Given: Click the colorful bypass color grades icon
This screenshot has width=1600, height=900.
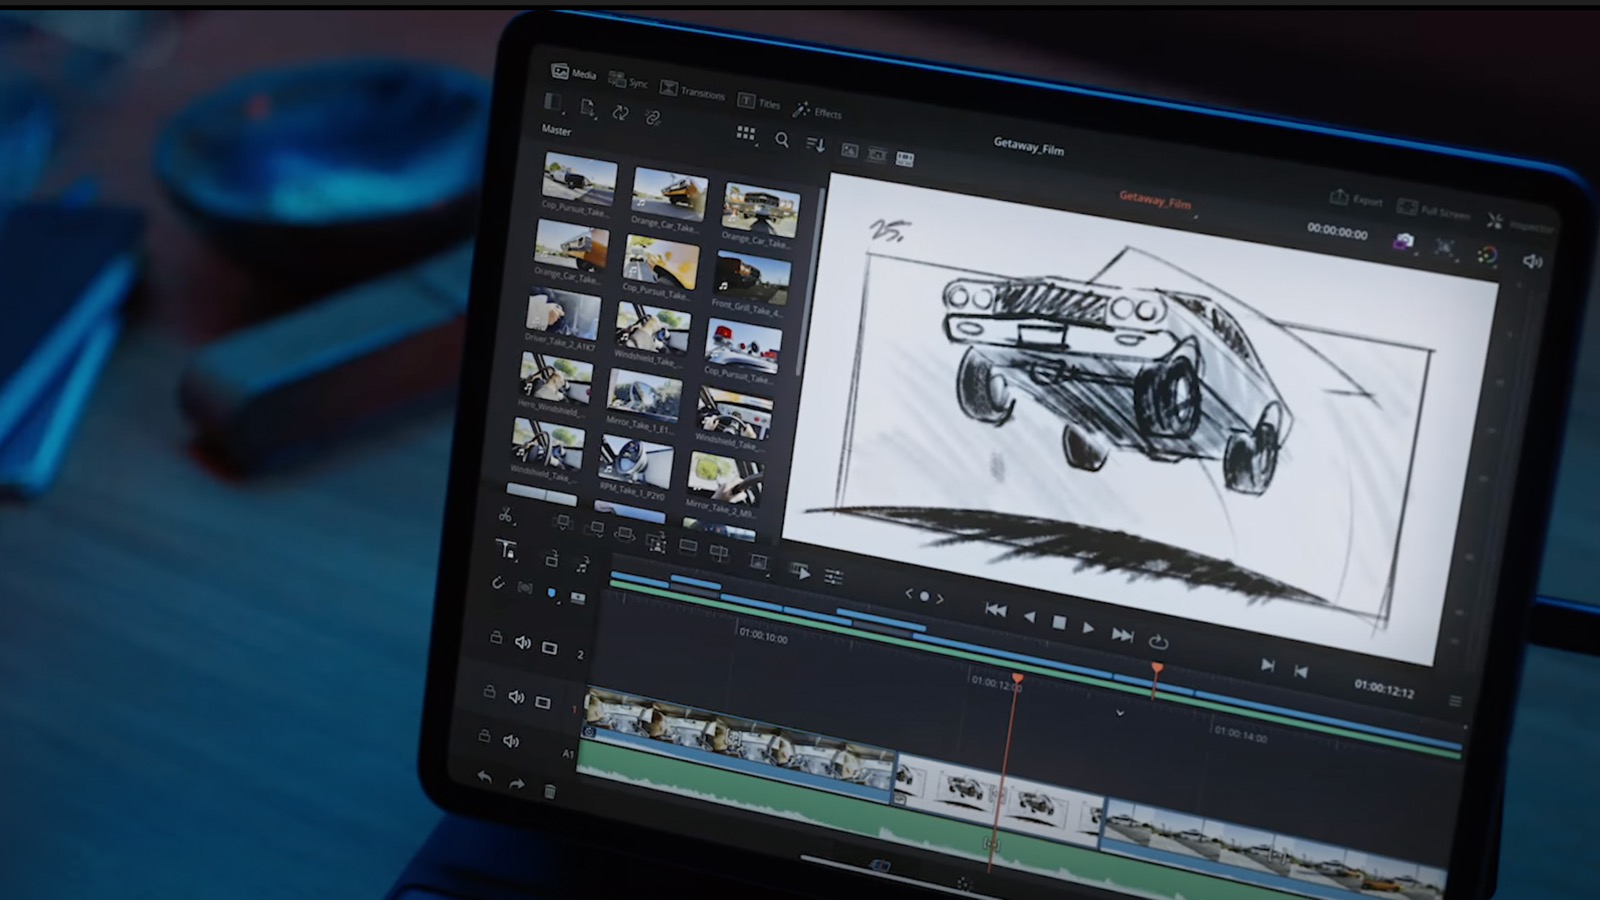Looking at the screenshot, I should point(1487,255).
